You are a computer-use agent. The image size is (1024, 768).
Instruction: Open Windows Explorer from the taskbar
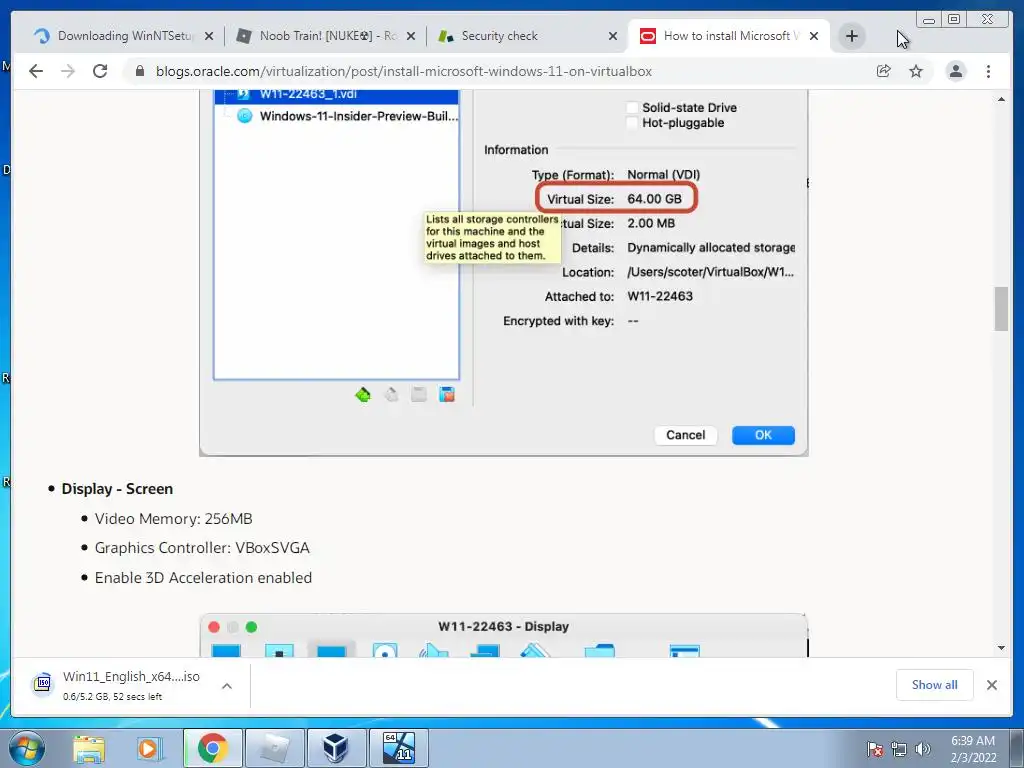coord(89,748)
